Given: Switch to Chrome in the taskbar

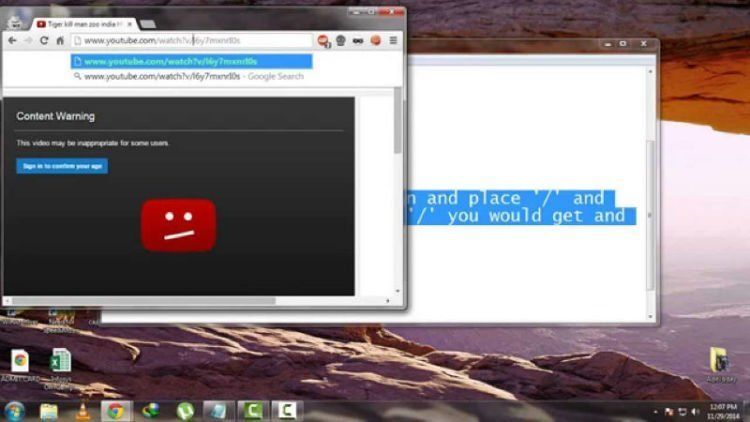Looking at the screenshot, I should 115,411.
